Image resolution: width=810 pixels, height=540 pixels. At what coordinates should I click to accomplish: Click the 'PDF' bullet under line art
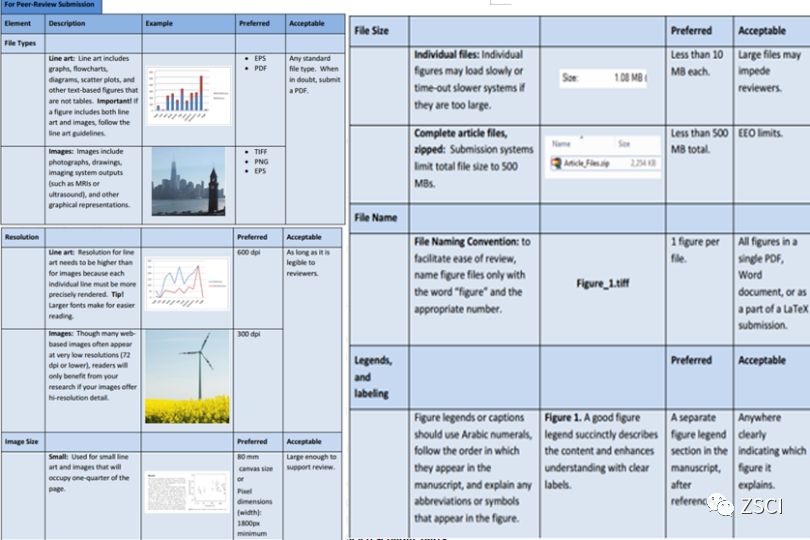[260, 68]
